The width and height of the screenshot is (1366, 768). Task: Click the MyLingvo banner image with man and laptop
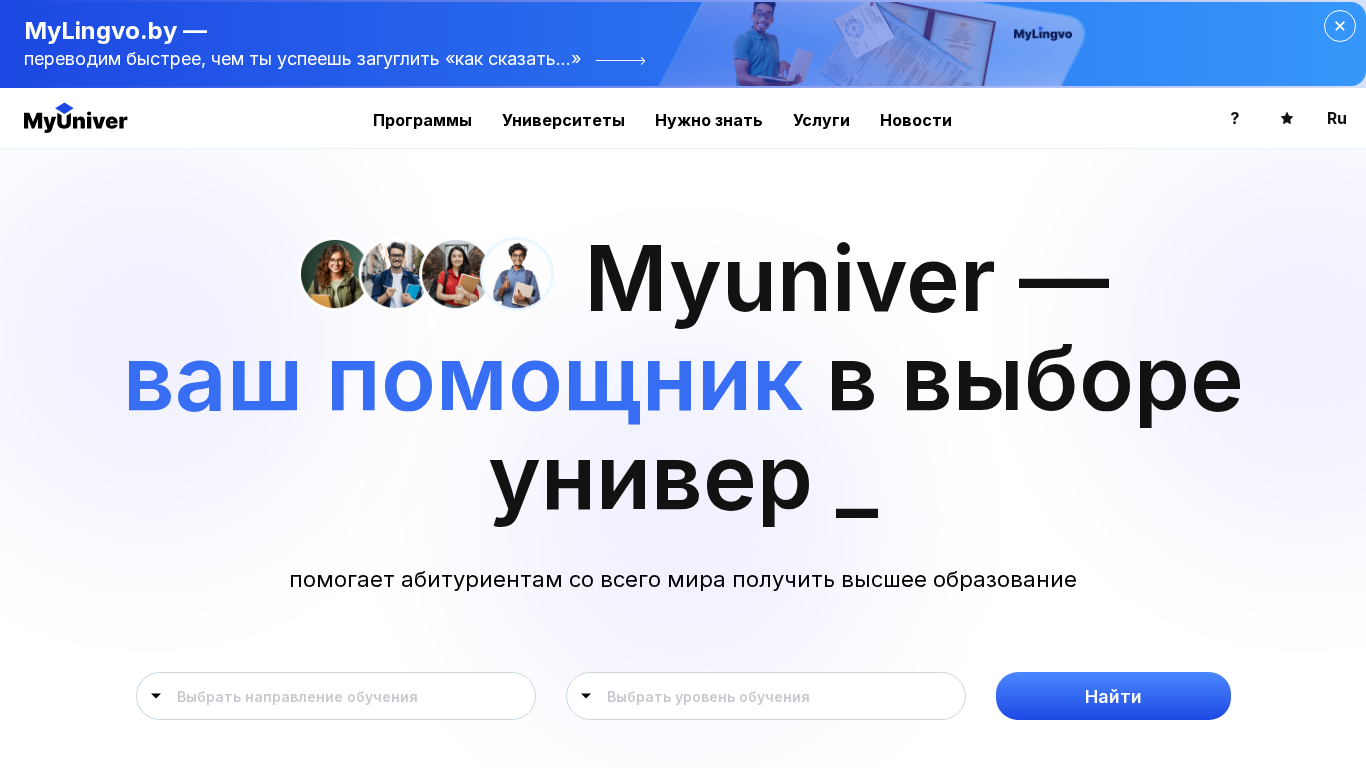(872, 44)
